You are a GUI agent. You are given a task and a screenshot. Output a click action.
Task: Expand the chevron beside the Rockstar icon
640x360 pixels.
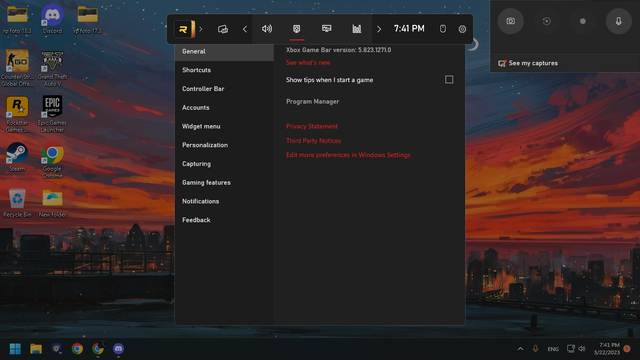(x=201, y=29)
